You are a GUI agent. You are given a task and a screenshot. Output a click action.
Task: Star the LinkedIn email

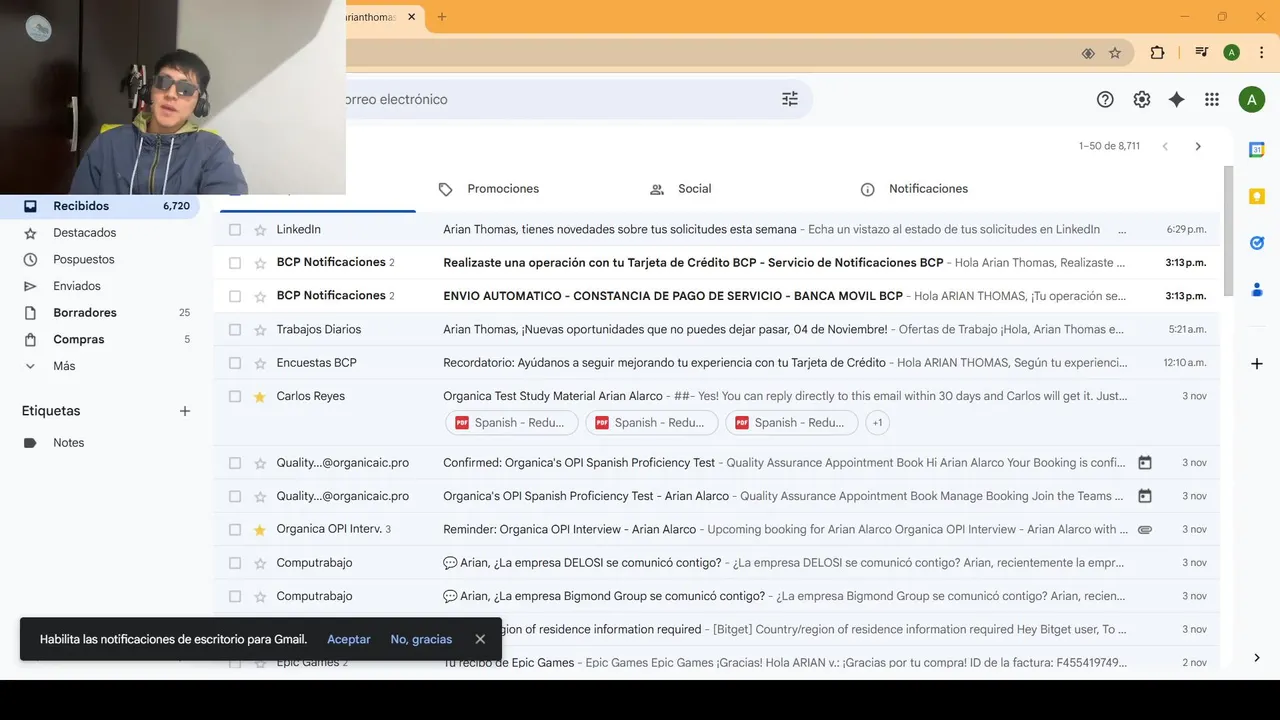pyautogui.click(x=260, y=230)
